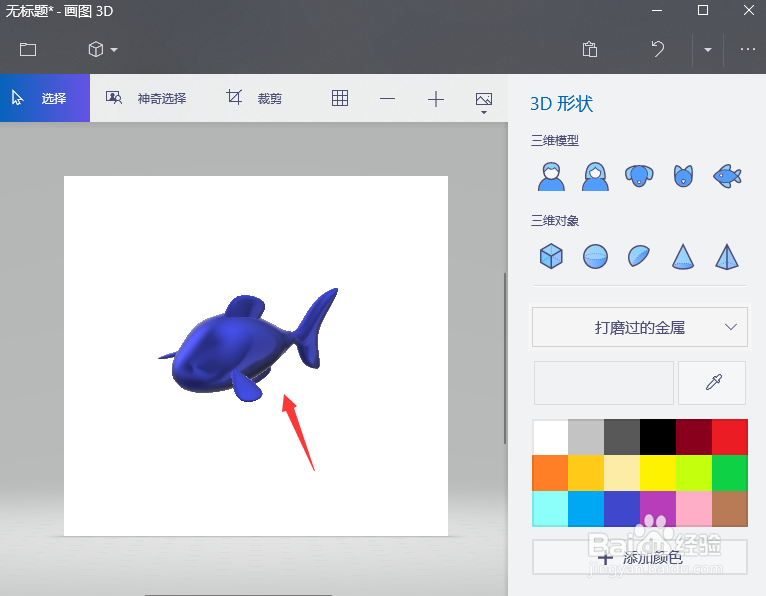Pick the cone 3D object
The height and width of the screenshot is (596, 766).
683,256
